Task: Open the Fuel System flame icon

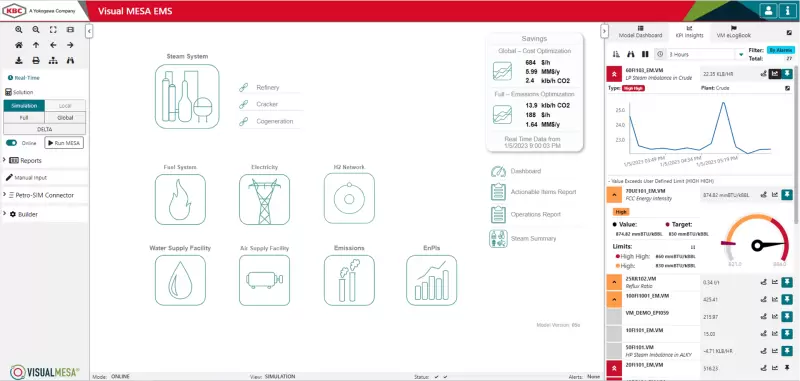Action: (180, 199)
